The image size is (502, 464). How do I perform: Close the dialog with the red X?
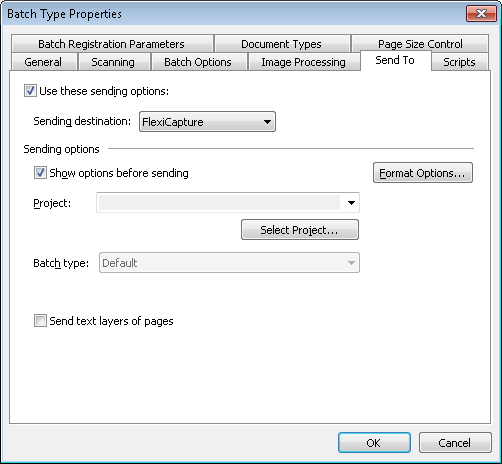coord(481,14)
